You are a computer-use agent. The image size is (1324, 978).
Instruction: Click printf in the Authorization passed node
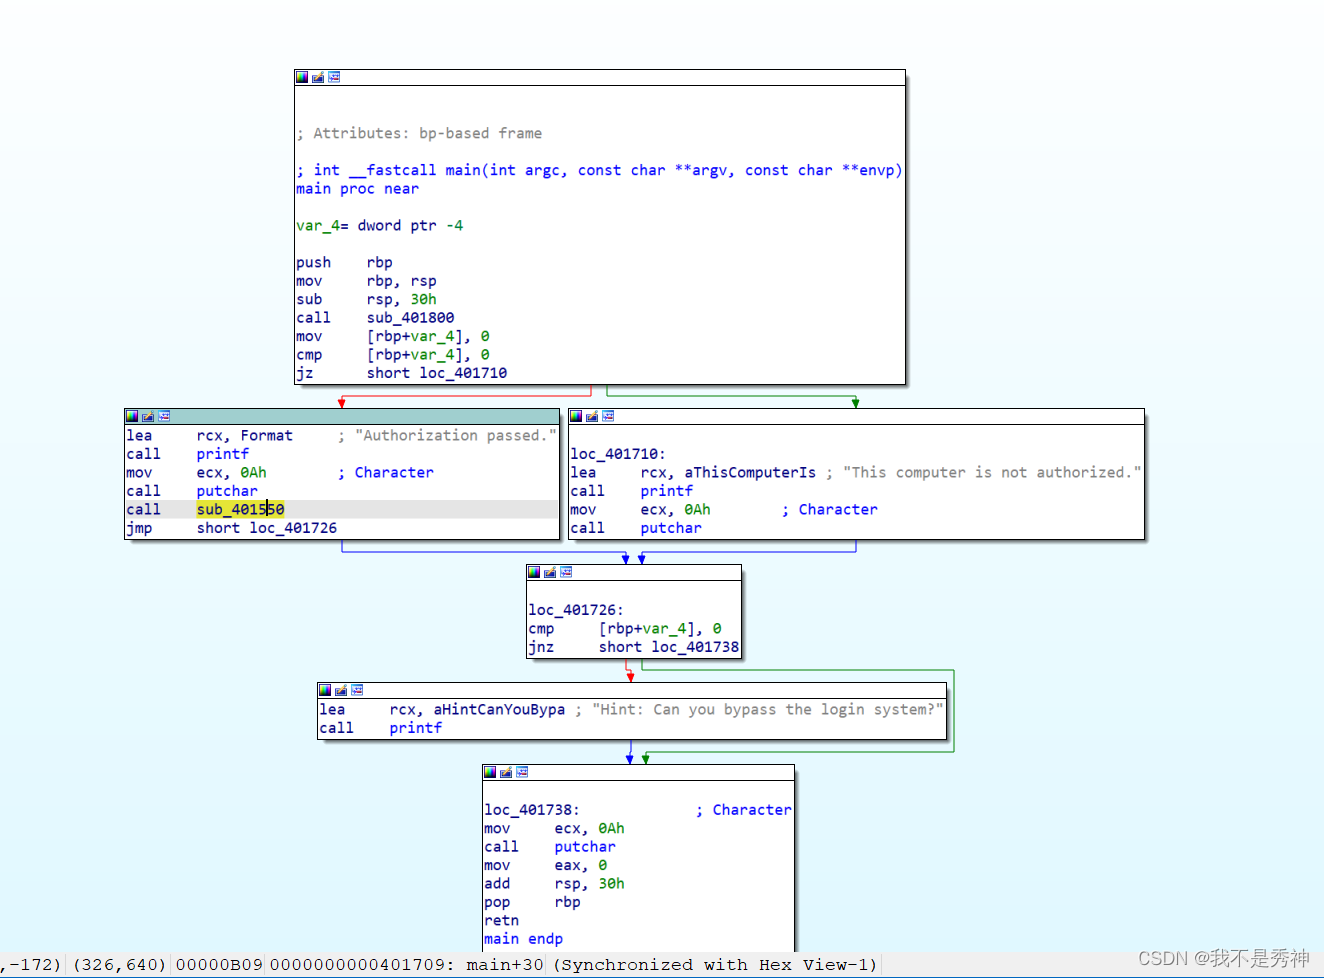click(x=223, y=454)
